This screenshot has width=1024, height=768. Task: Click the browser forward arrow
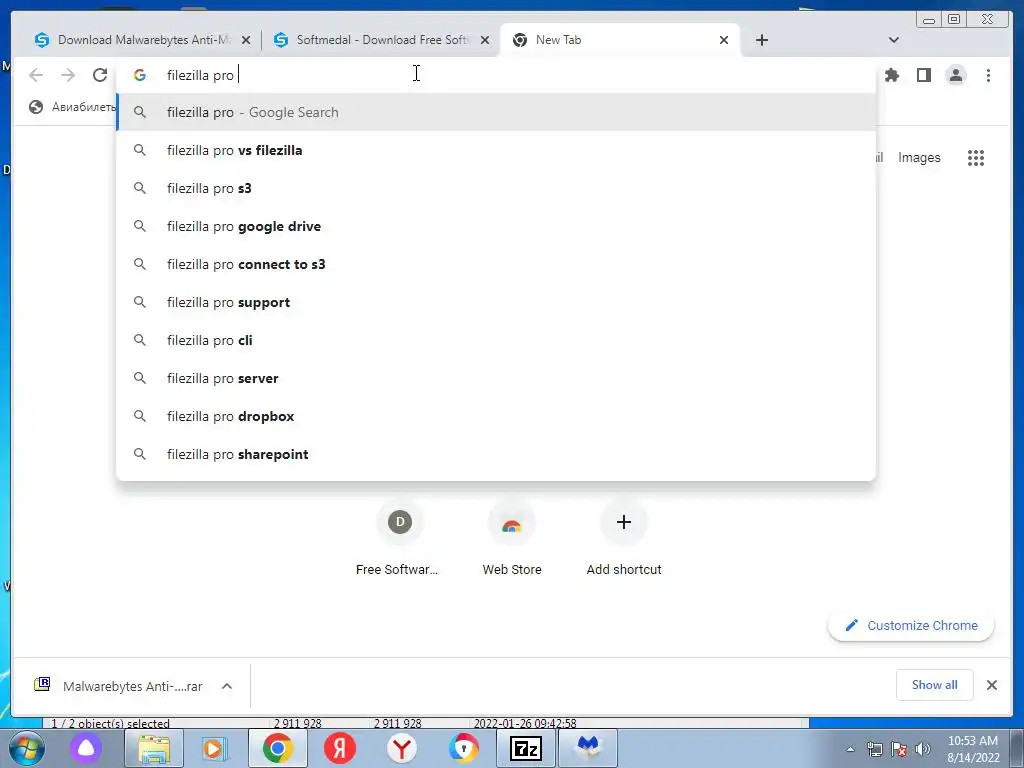click(x=68, y=75)
